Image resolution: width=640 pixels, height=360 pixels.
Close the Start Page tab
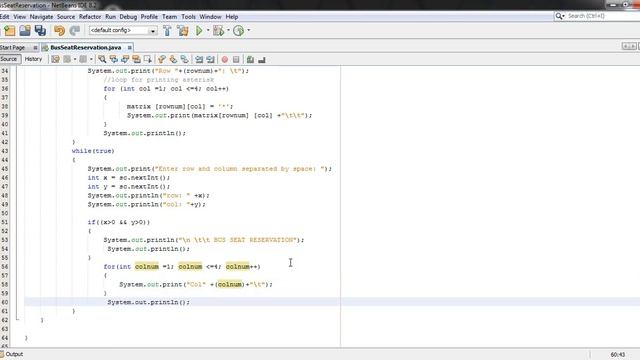[x=36, y=48]
